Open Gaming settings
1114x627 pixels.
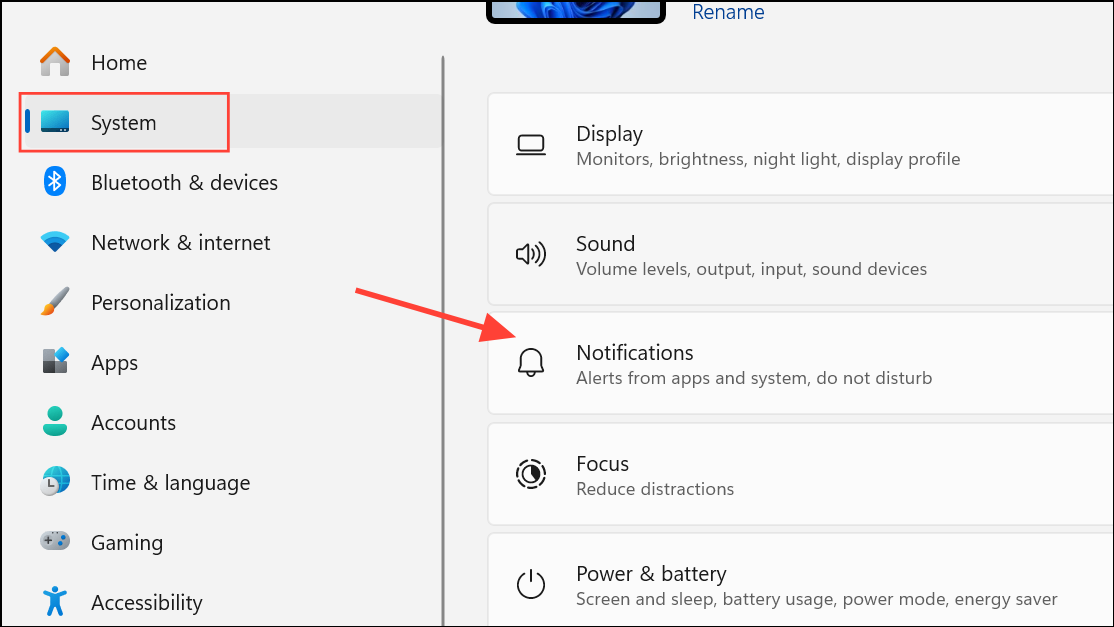[x=126, y=543]
